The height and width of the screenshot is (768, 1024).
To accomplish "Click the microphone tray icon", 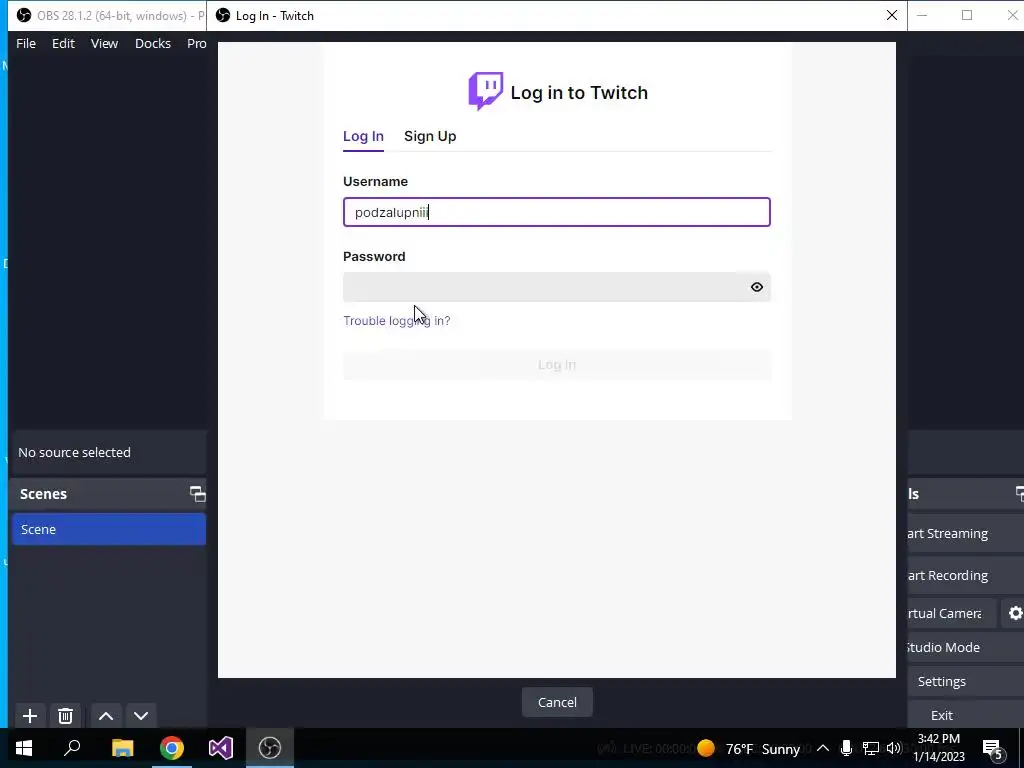I will 846,748.
